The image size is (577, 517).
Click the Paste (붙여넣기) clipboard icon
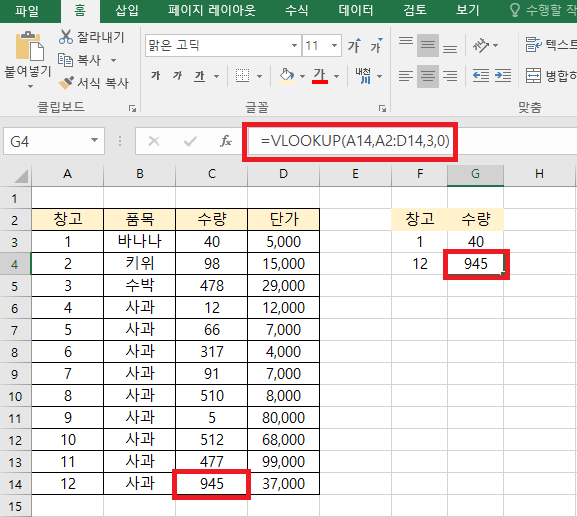[29, 46]
